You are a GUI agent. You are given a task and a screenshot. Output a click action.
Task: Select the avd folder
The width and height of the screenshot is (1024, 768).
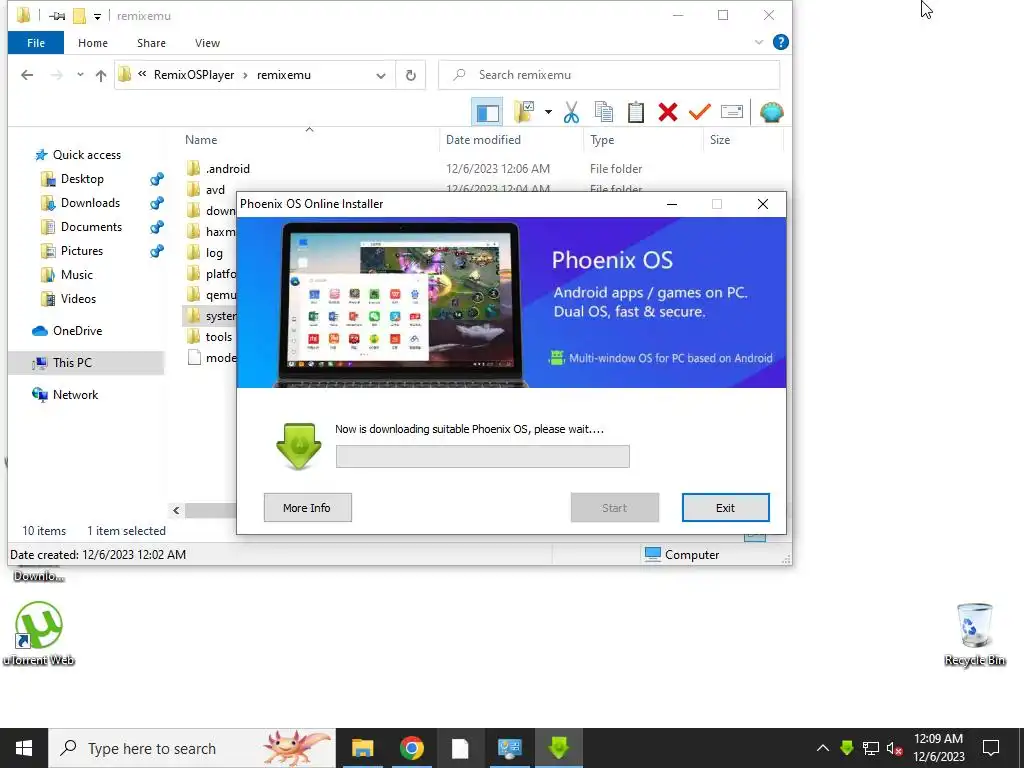215,190
